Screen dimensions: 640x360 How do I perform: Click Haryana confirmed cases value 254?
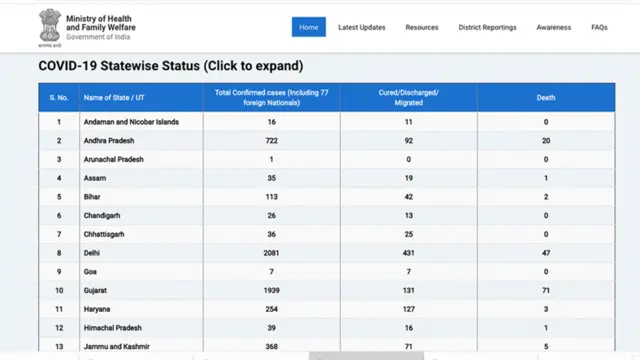click(271, 309)
